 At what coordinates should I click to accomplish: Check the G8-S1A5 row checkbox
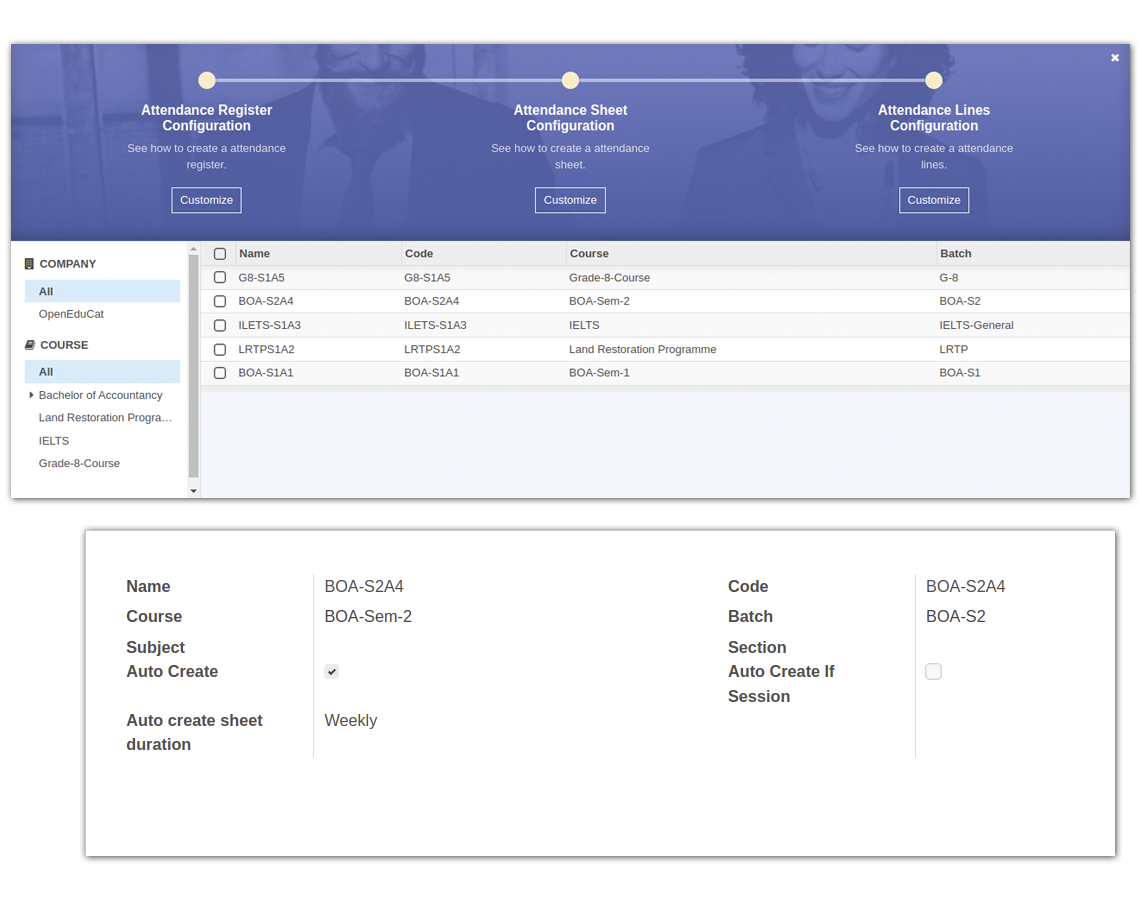pos(220,277)
